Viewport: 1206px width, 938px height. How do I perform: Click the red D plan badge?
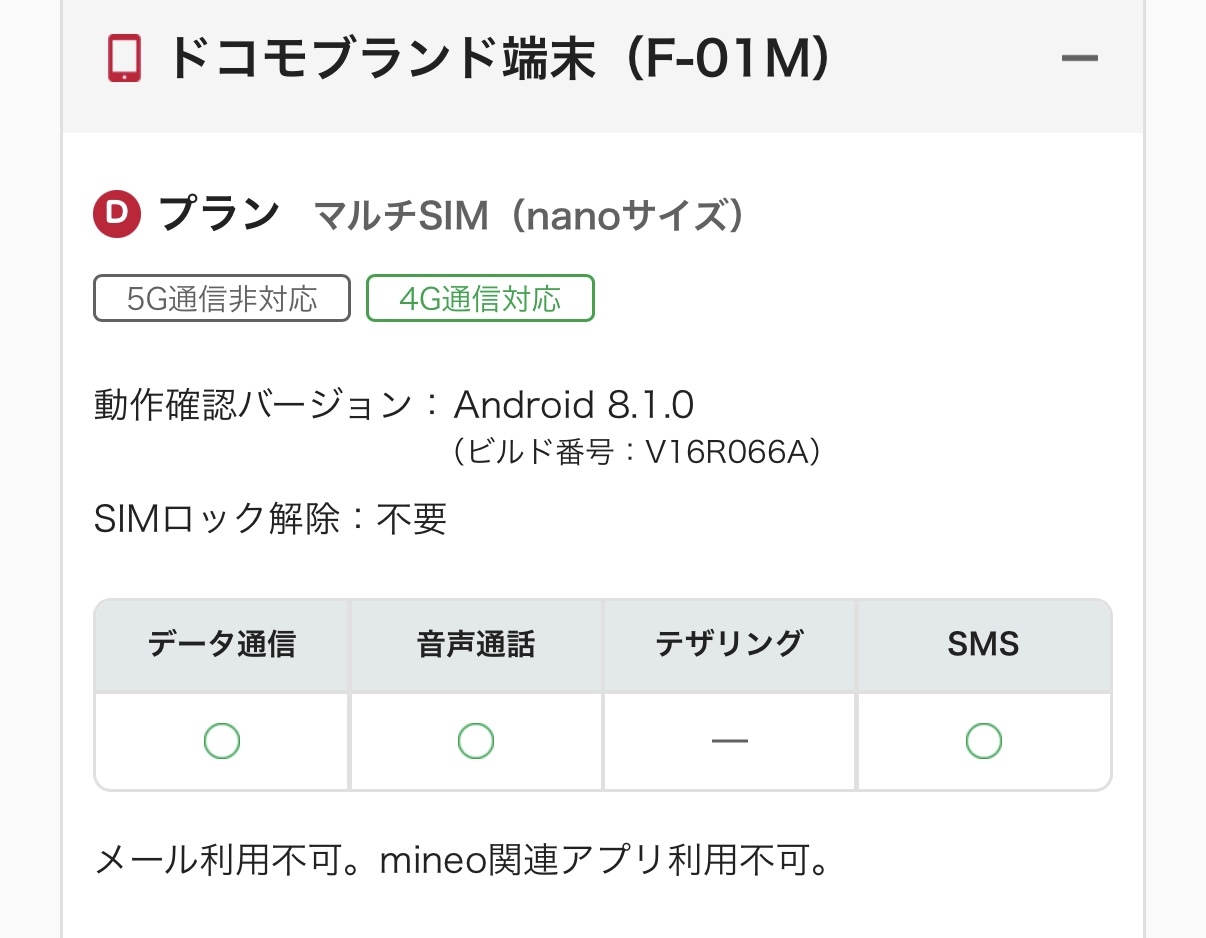[x=118, y=215]
